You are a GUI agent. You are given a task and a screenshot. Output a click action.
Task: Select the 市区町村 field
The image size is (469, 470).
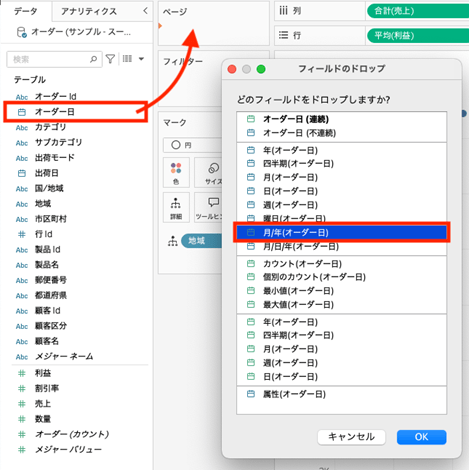(x=51, y=219)
